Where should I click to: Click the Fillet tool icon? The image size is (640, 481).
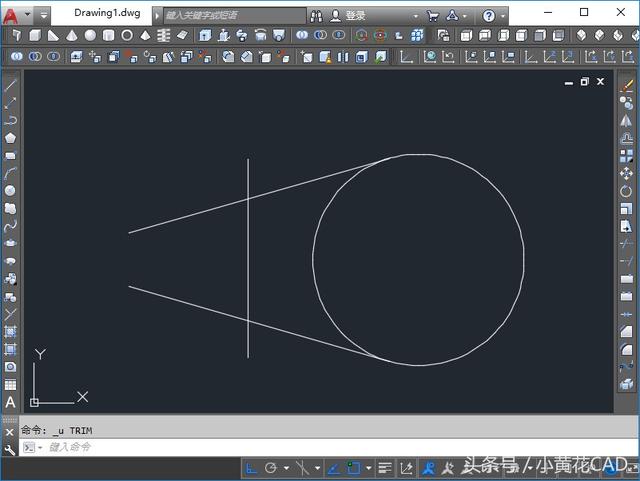point(627,349)
